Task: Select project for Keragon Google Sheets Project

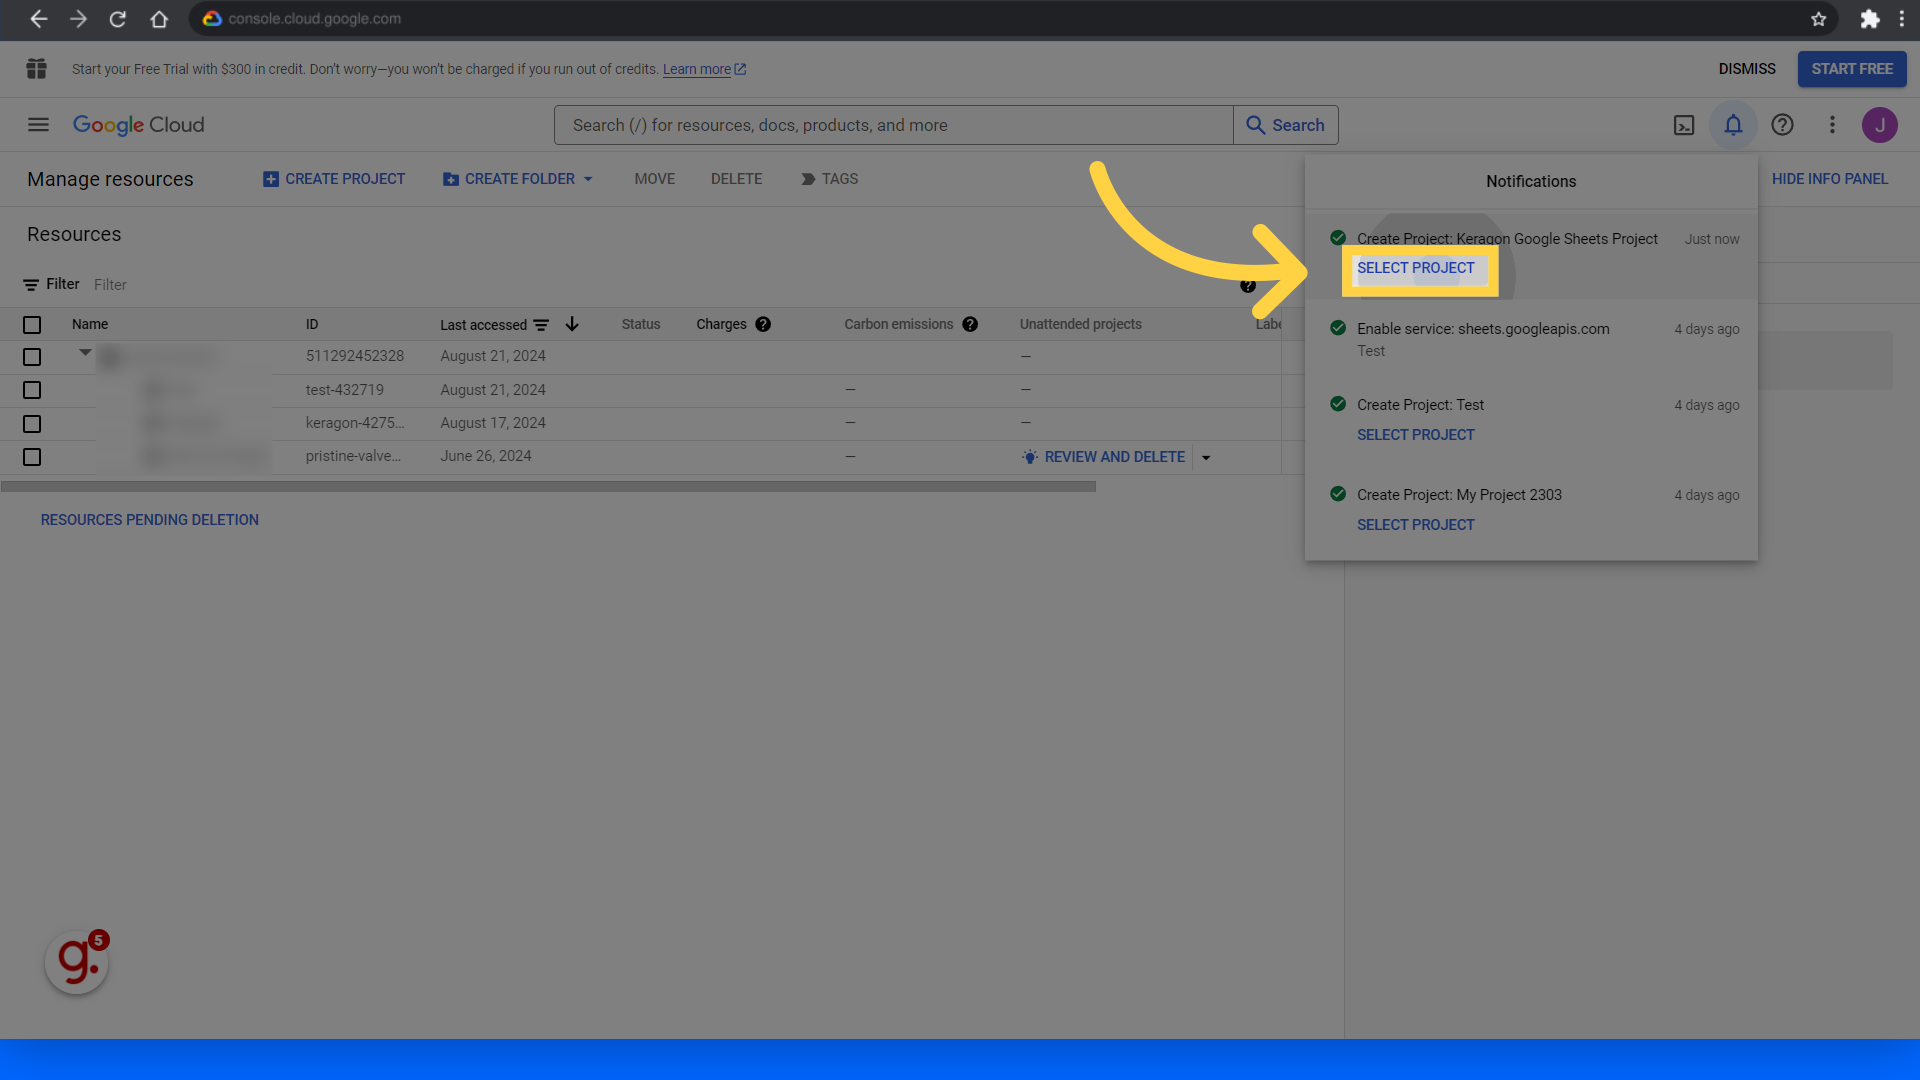Action: tap(1416, 268)
